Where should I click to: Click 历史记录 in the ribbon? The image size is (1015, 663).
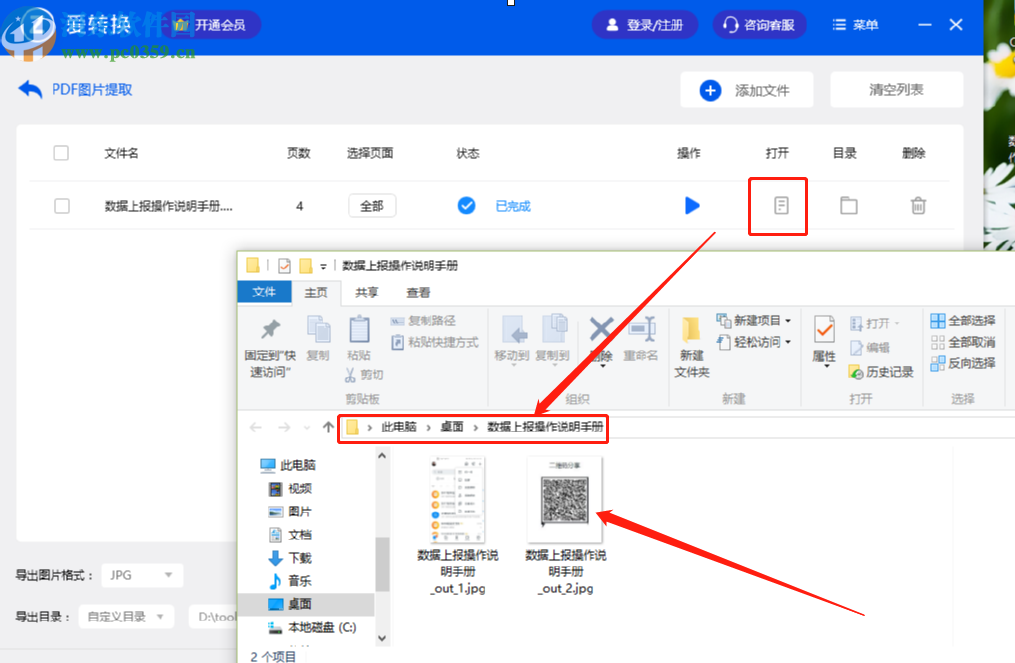(x=881, y=372)
